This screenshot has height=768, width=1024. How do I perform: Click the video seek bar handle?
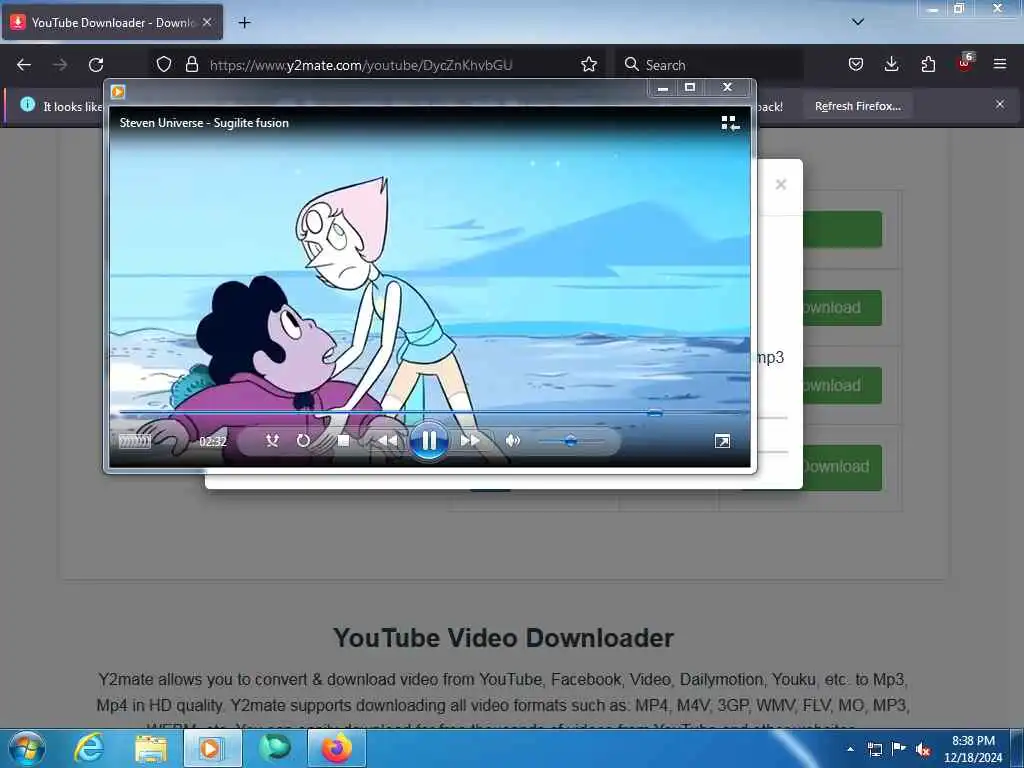654,413
